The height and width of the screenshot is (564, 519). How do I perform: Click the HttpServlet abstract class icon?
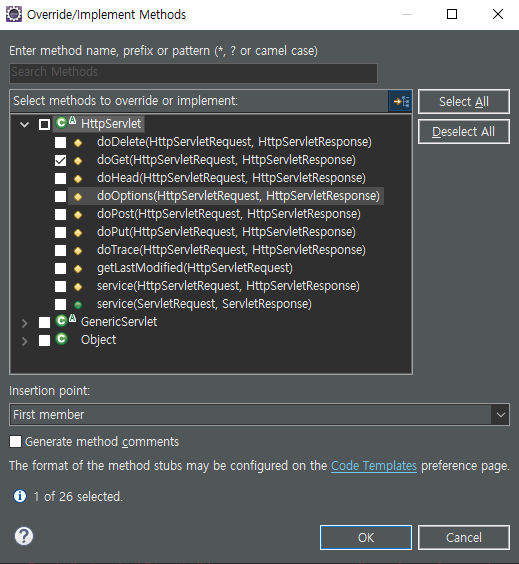pos(66,122)
